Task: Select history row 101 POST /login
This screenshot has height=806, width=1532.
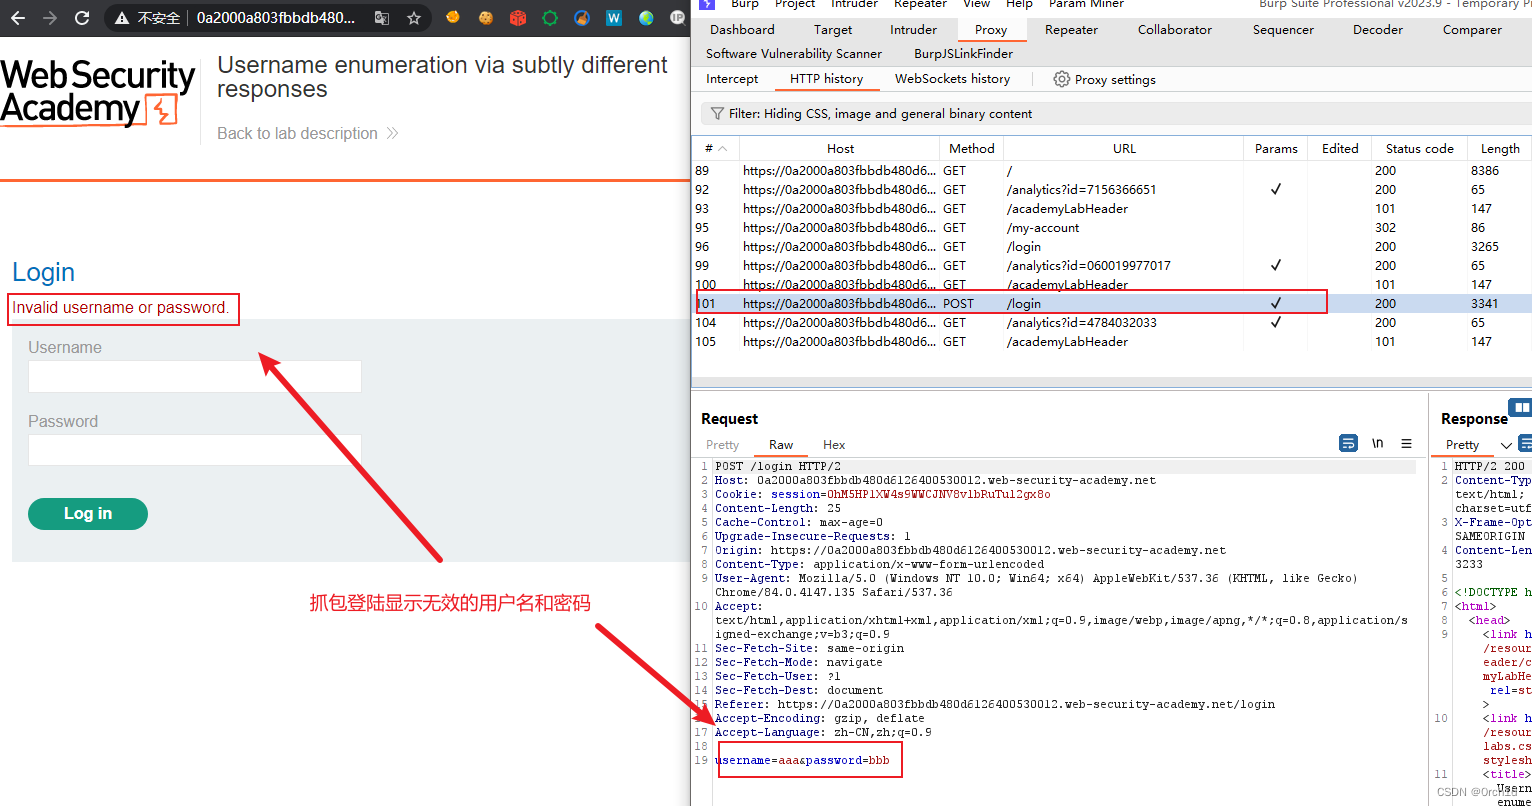Action: tap(1112, 303)
